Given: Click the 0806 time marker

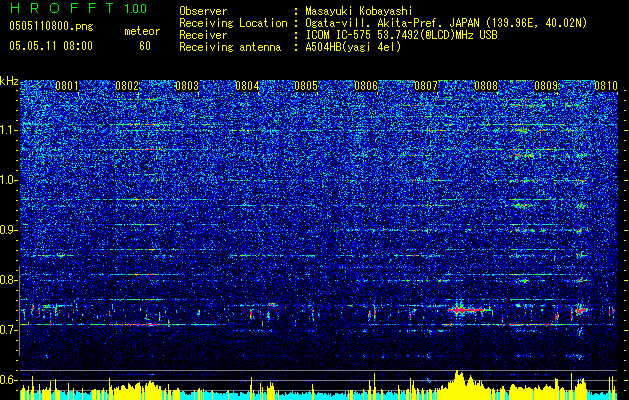Looking at the screenshot, I should (366, 86).
